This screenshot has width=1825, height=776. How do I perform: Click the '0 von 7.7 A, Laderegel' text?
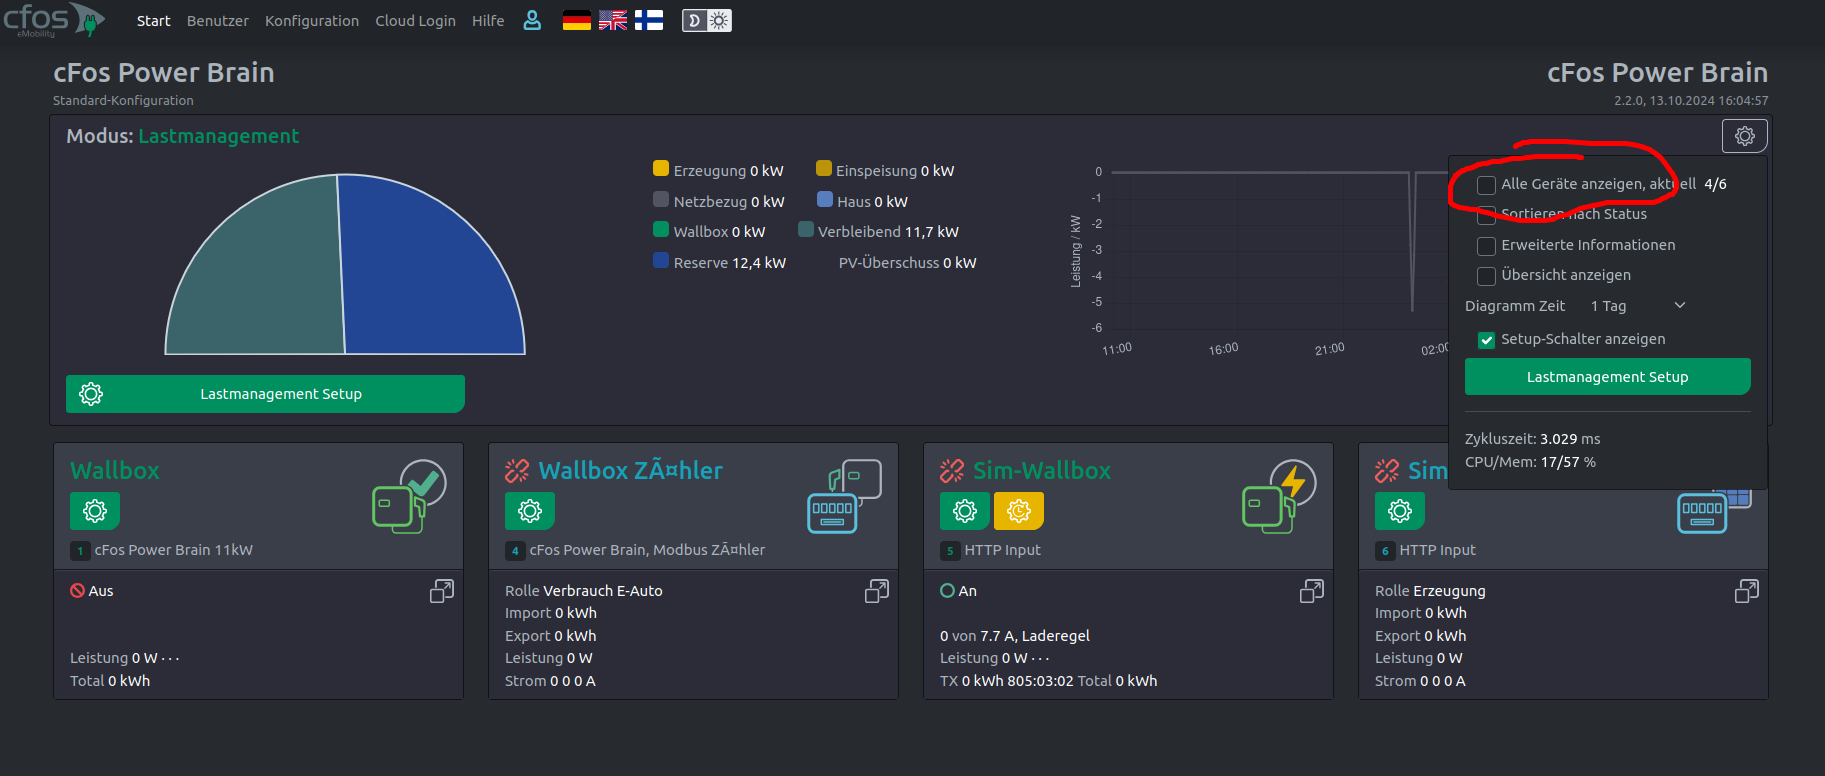coord(1015,636)
